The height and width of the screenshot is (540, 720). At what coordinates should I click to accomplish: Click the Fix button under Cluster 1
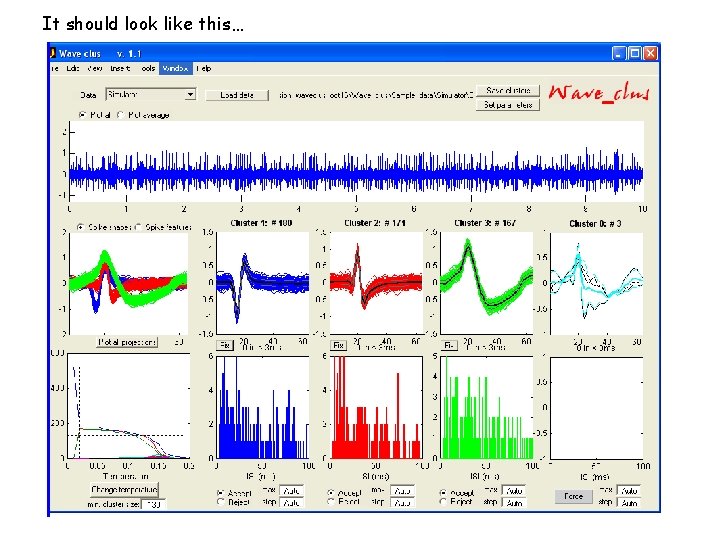225,345
